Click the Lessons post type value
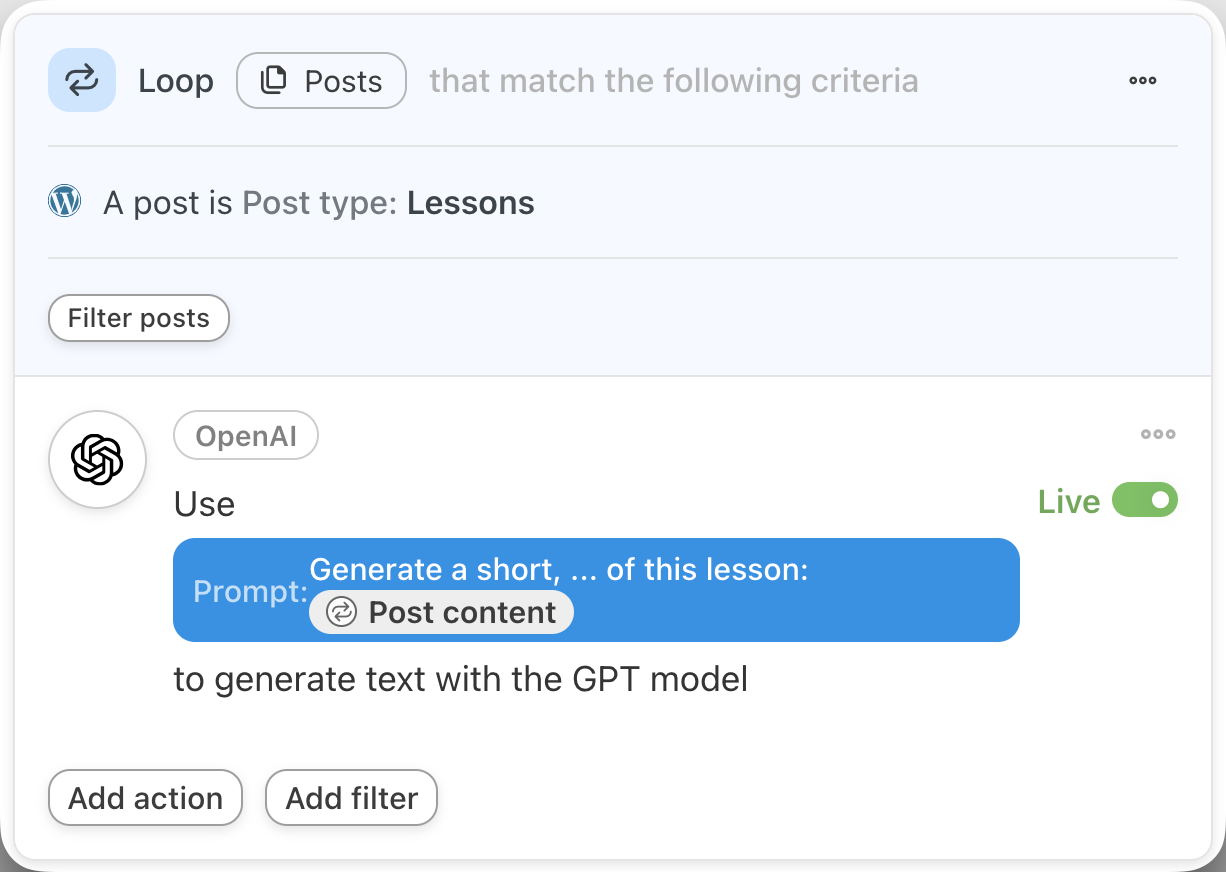Image resolution: width=1226 pixels, height=872 pixels. [470, 203]
